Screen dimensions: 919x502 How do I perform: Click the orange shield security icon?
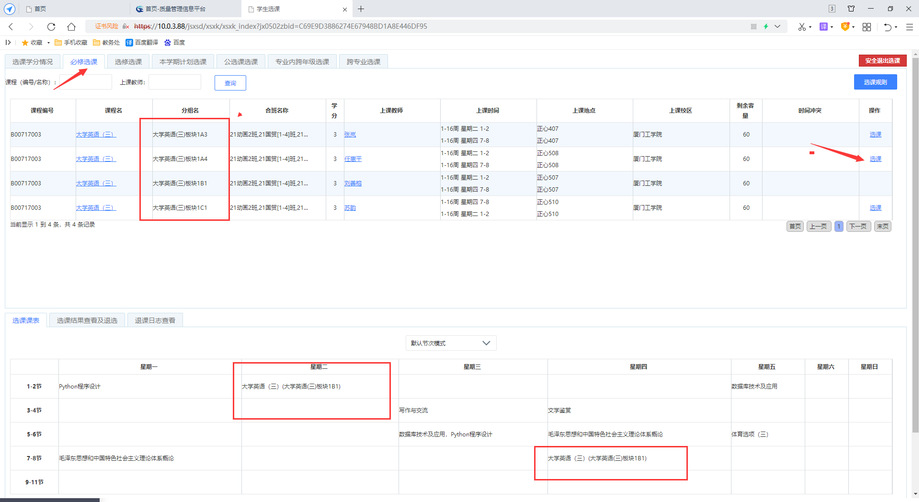pos(845,27)
